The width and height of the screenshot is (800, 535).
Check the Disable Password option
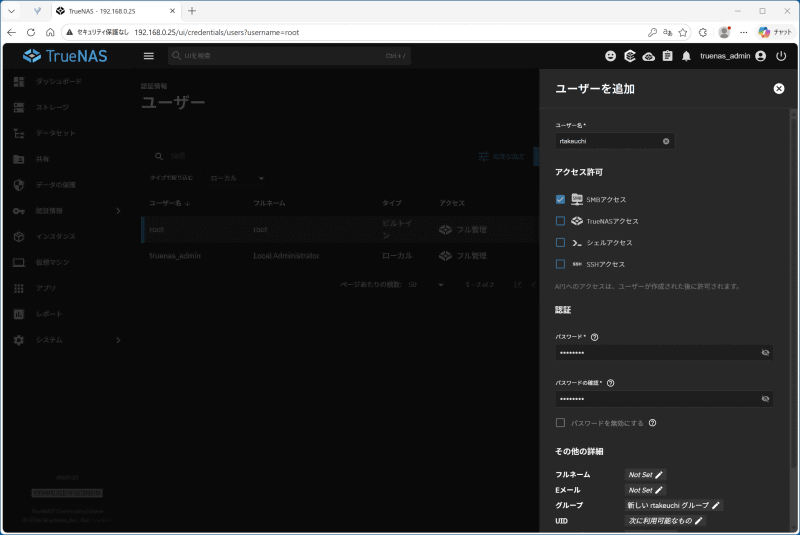[x=560, y=423]
